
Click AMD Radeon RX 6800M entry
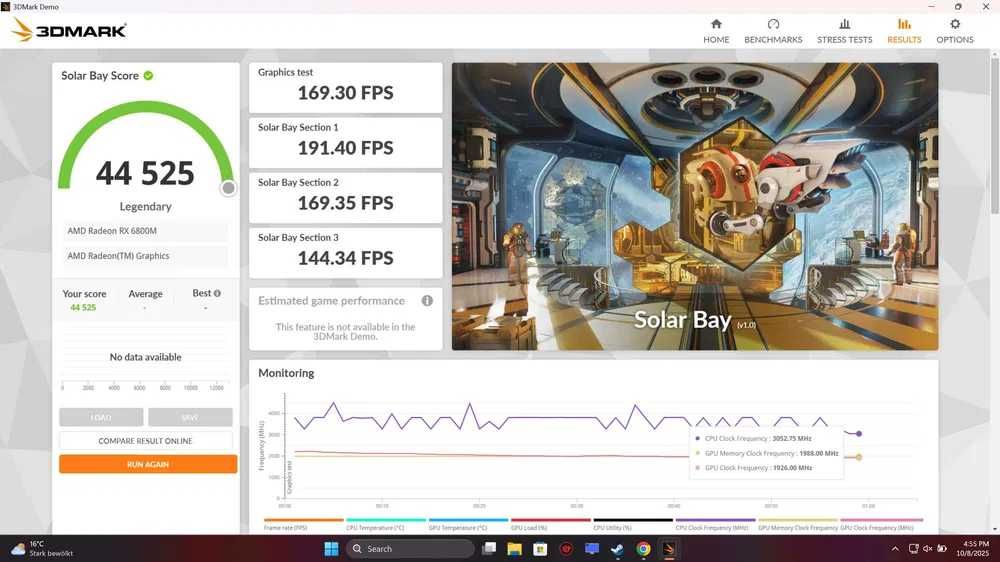coord(145,231)
